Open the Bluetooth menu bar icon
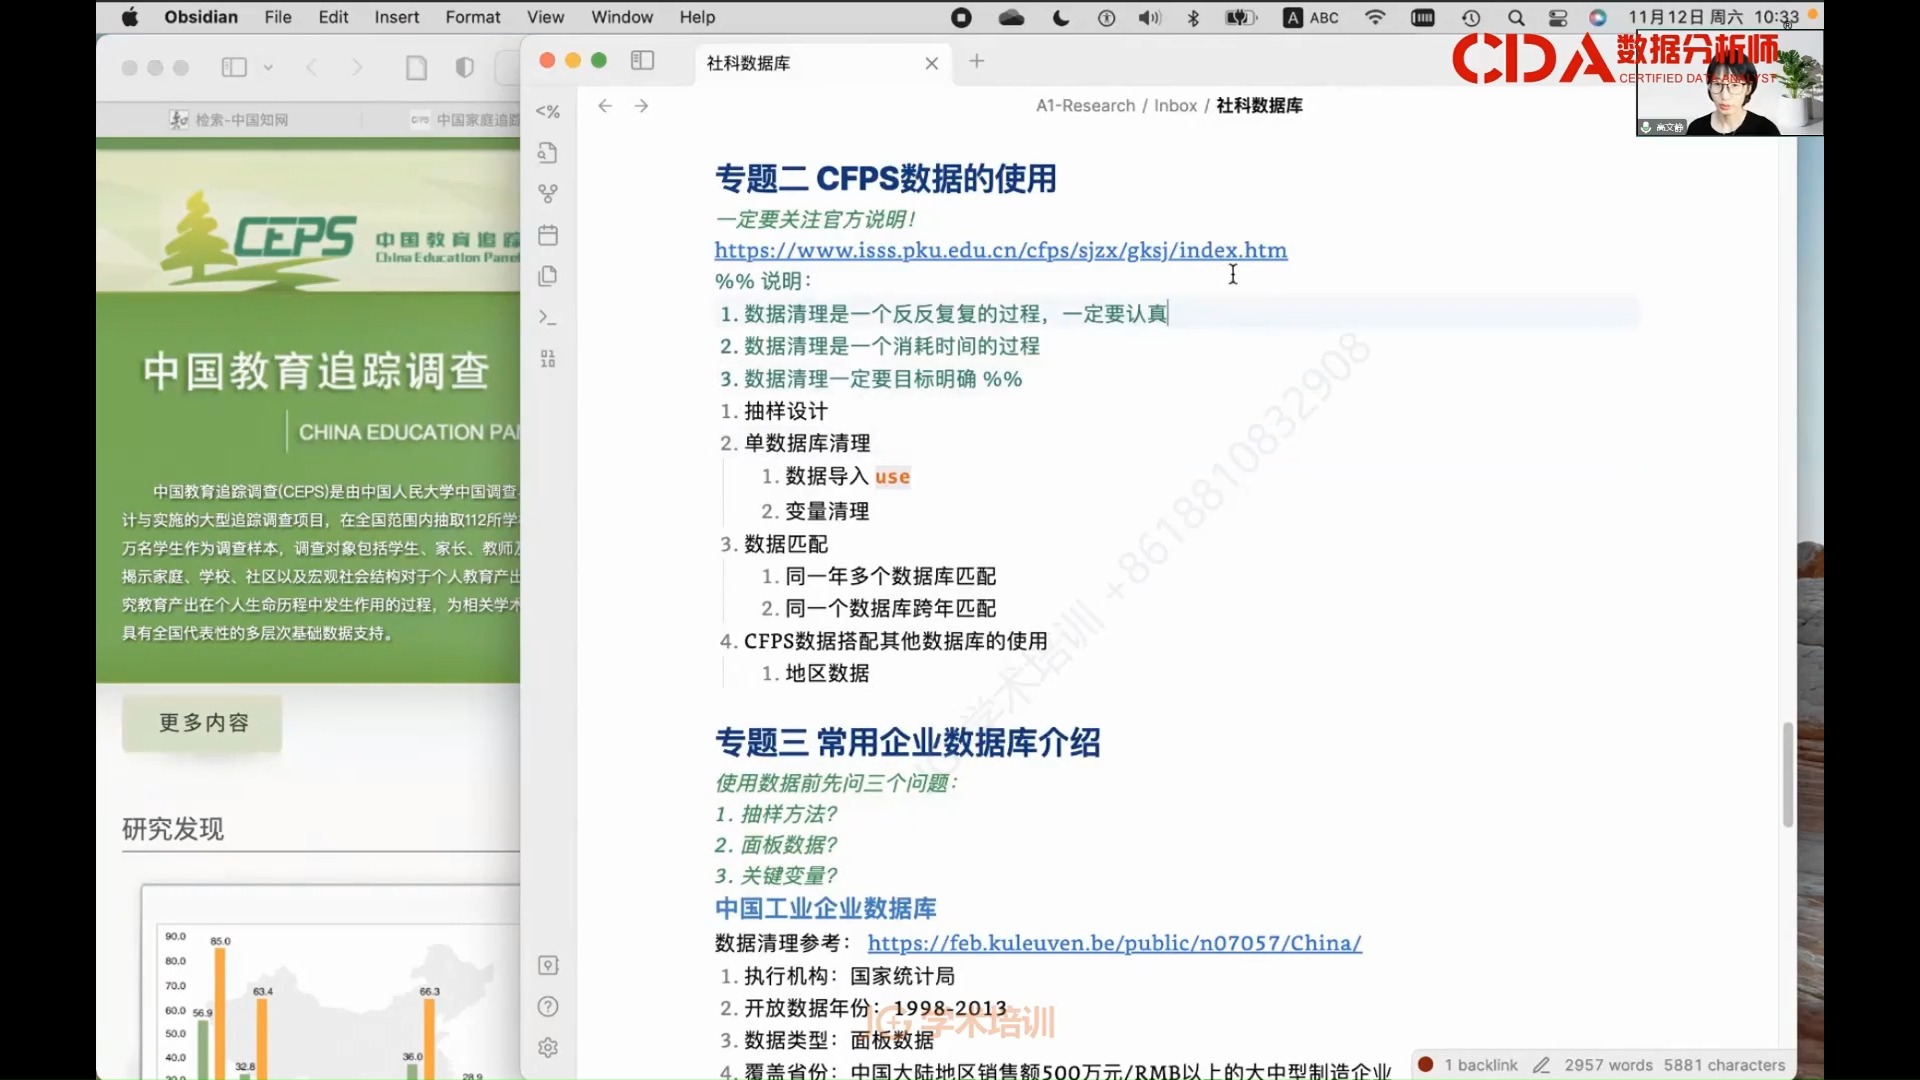Screen dimensions: 1920x1080 tap(1193, 17)
